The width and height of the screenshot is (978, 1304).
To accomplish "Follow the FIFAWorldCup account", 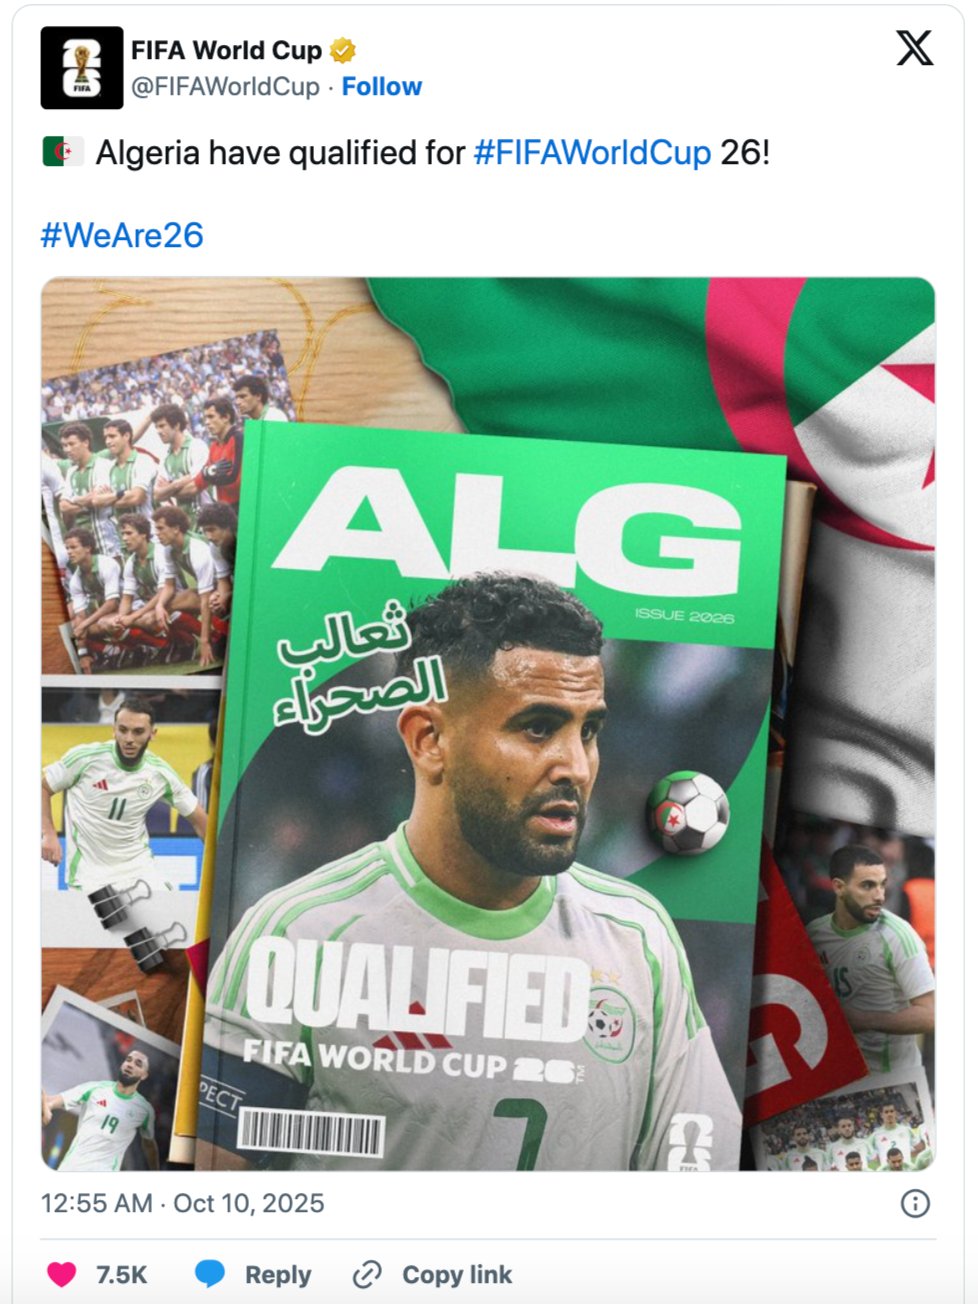I will [x=382, y=87].
